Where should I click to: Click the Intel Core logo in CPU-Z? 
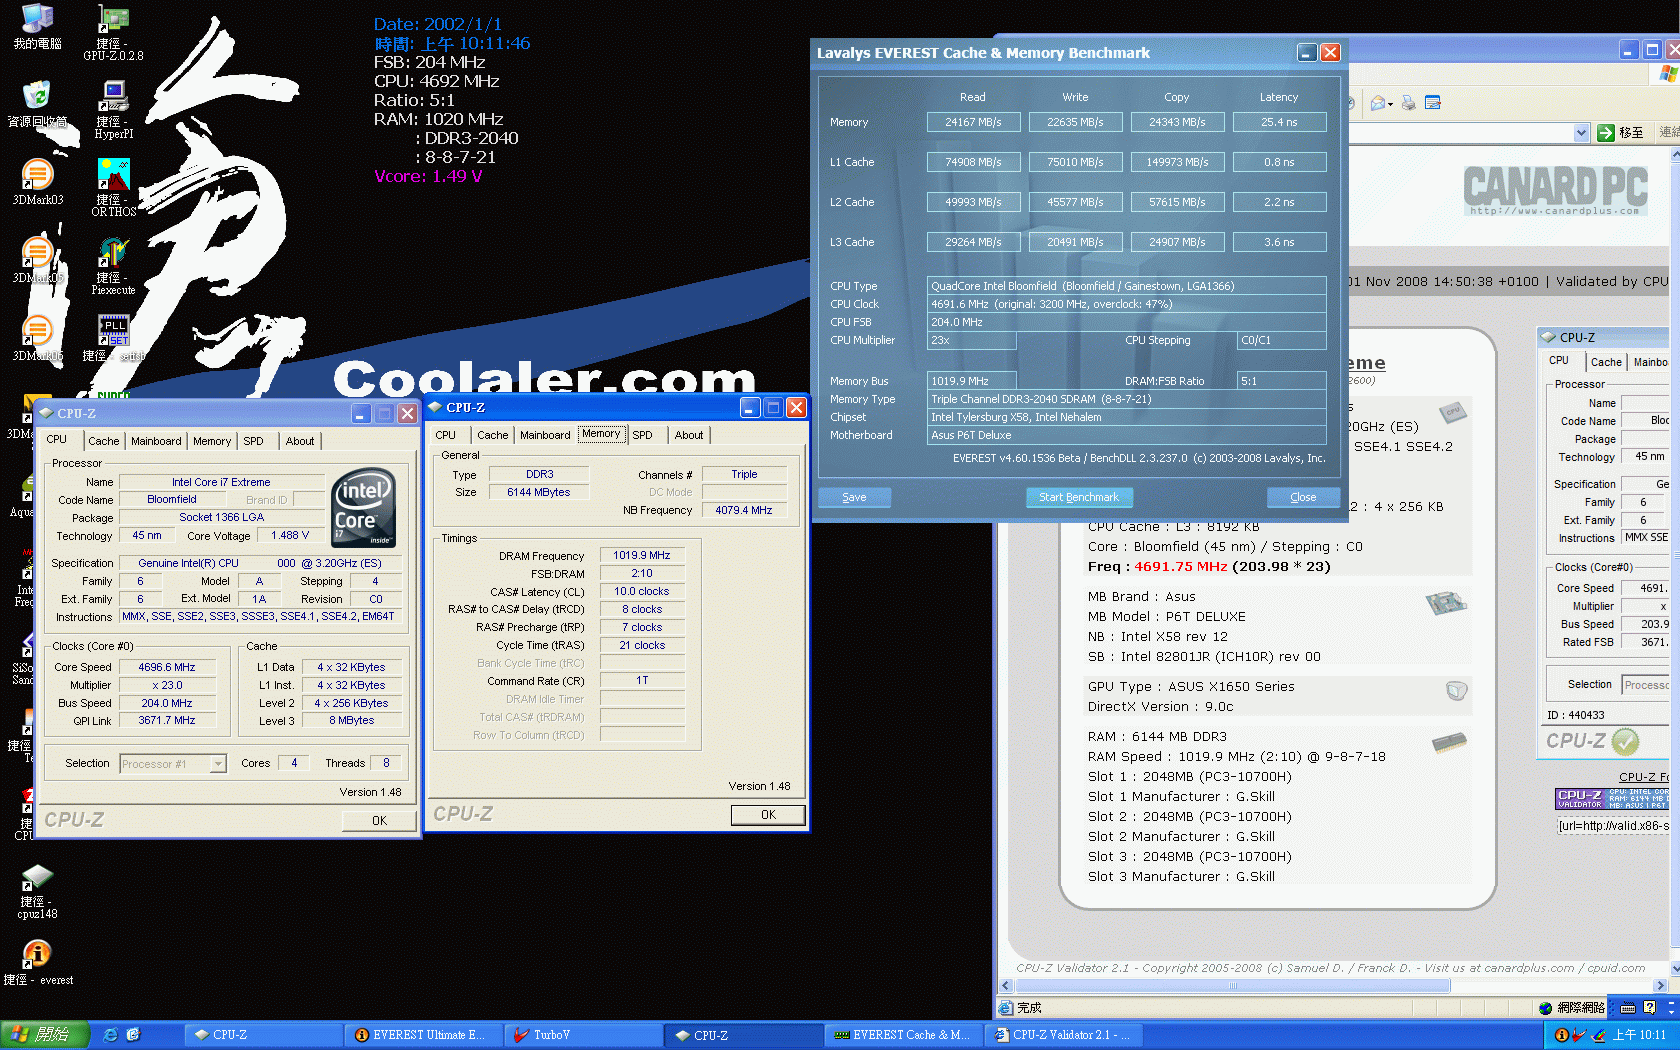pos(363,506)
